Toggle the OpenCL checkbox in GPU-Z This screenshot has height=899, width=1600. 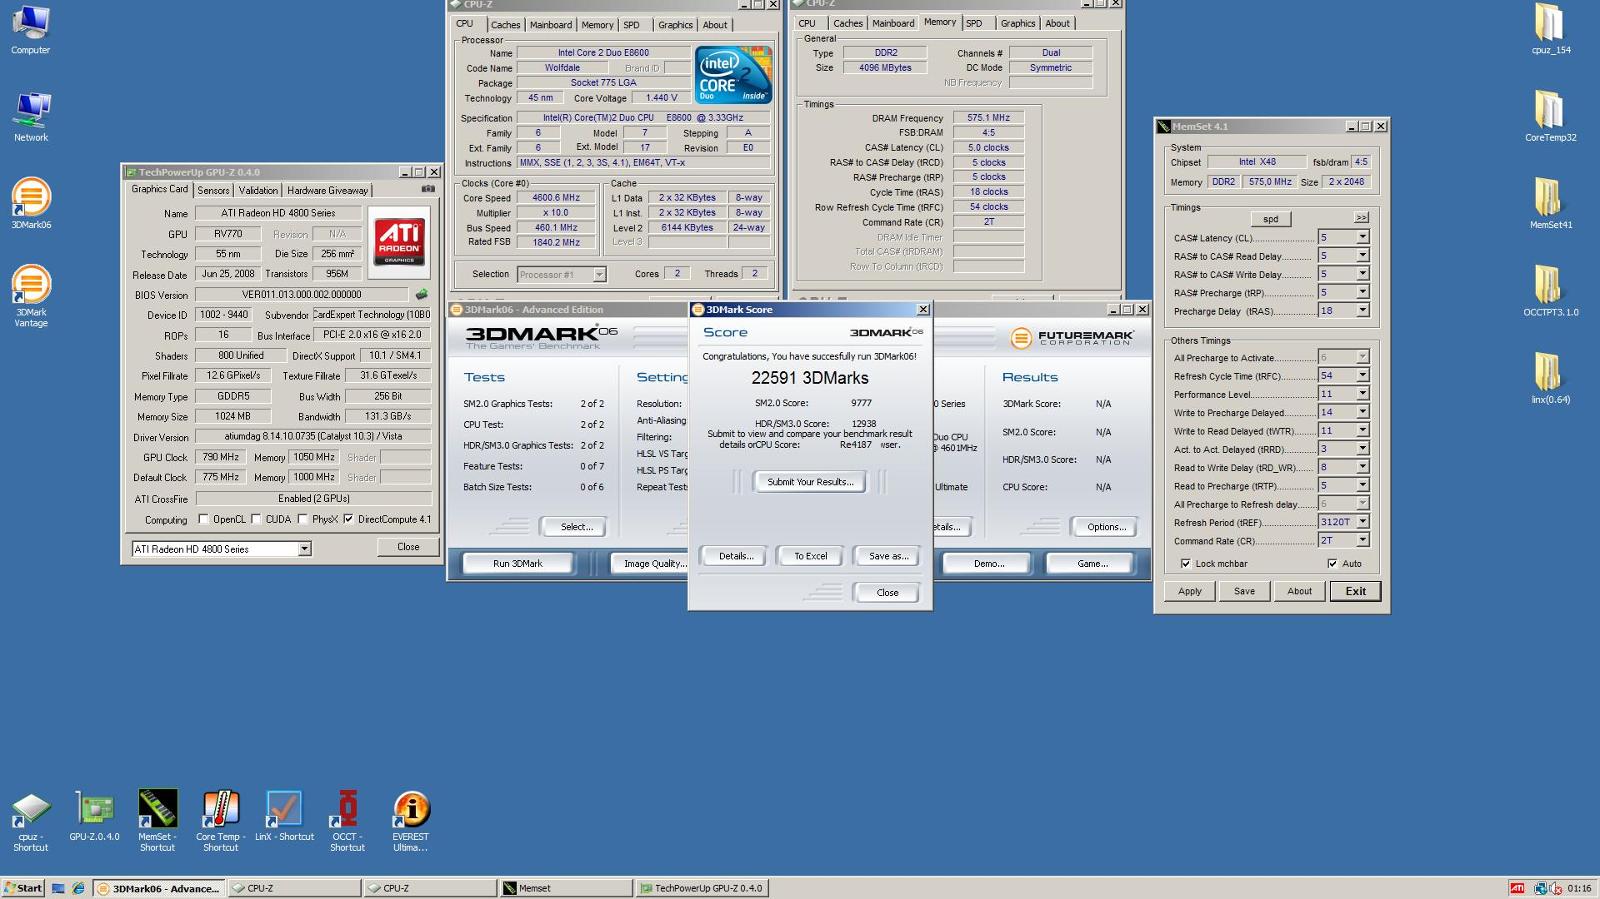coord(203,519)
